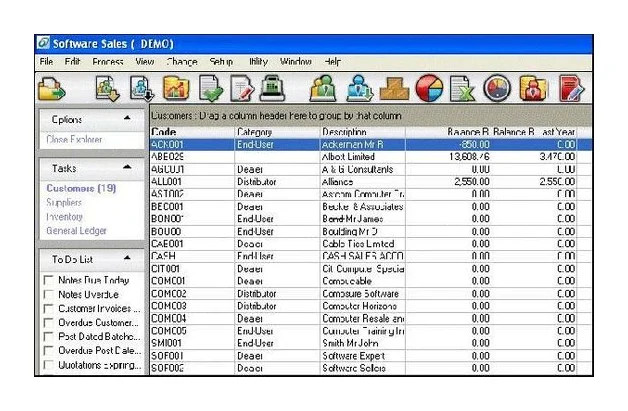Click the blue person document download icon
The width and height of the screenshot is (628, 411).
142,89
